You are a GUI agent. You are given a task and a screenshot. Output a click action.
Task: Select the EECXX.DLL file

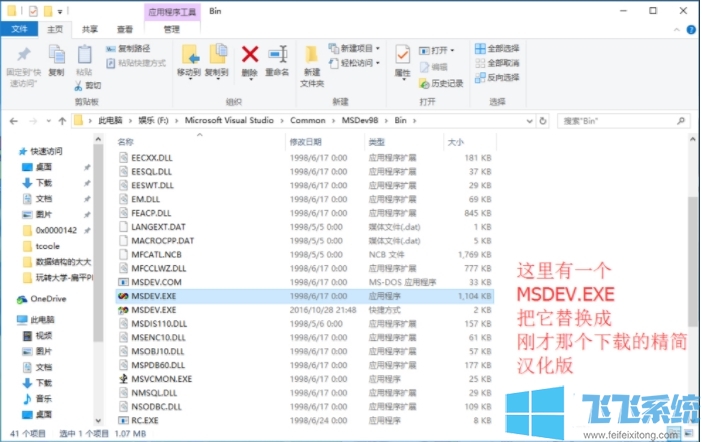pos(304,158)
